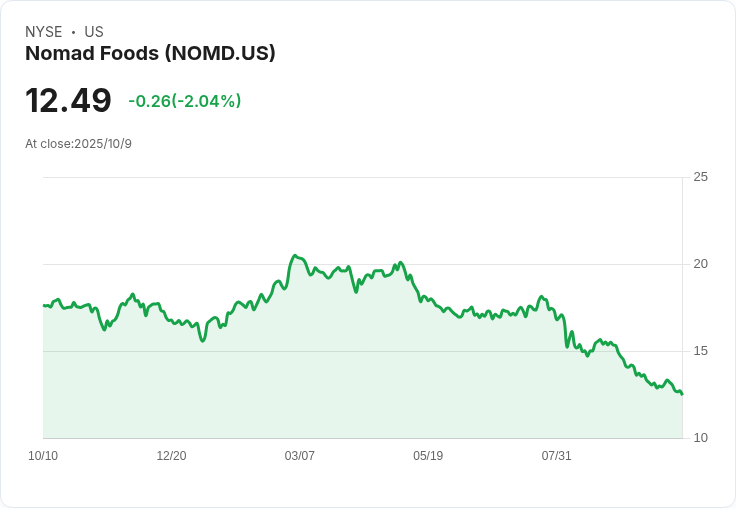Viewport: 736px width, 508px height.
Task: Click the lowest dip of the line near 12/20
Action: 202,341
